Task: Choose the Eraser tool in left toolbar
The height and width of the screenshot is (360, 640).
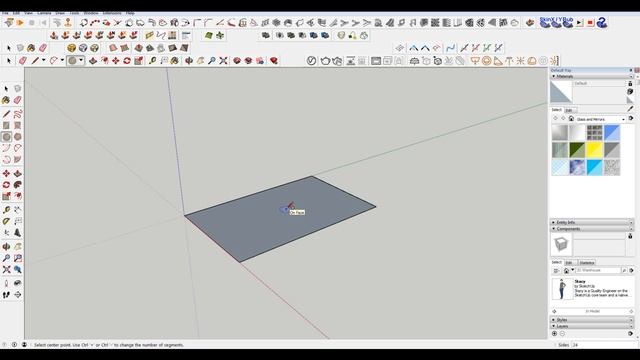Action: click(x=17, y=100)
